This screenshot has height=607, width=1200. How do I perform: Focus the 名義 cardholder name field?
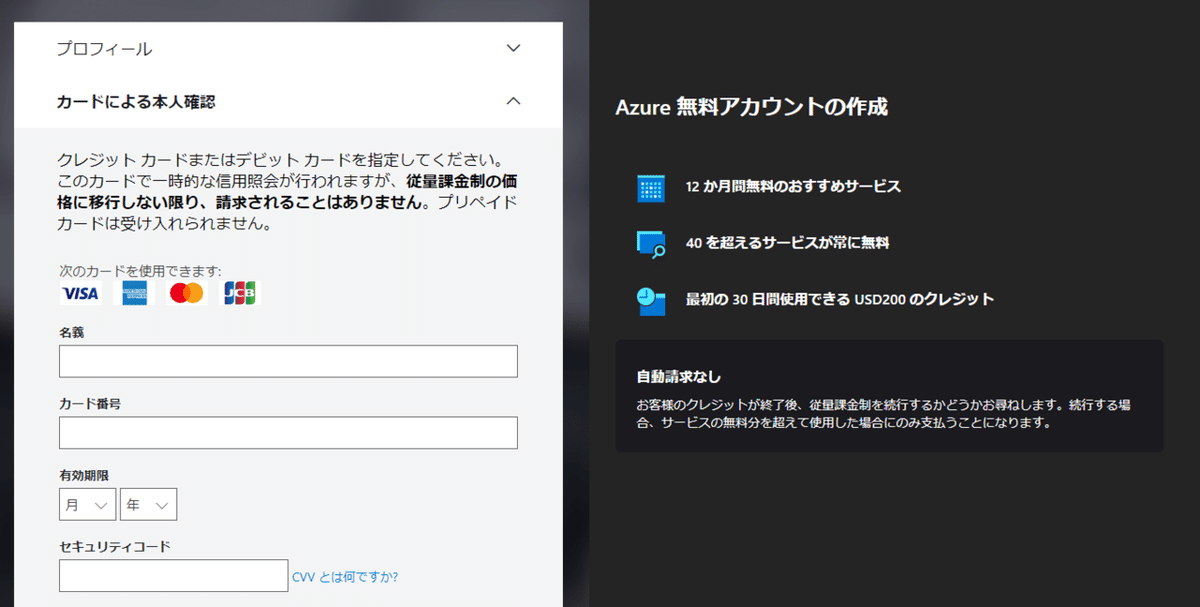(288, 361)
